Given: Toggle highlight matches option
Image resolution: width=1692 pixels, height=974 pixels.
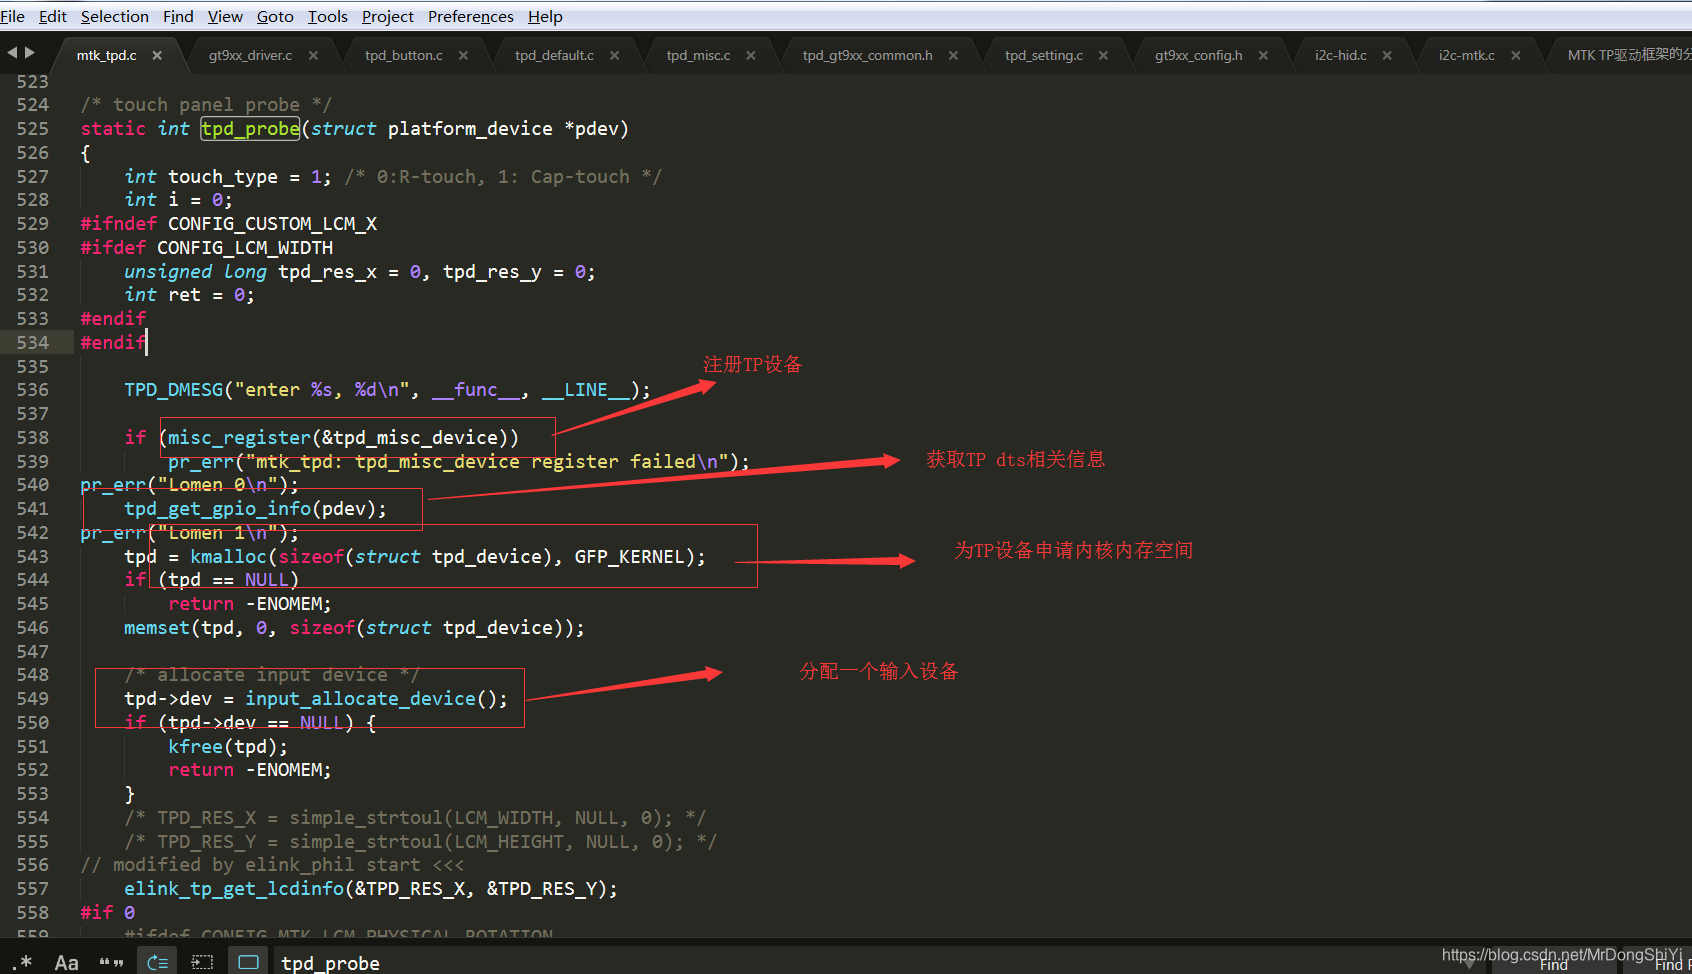Looking at the screenshot, I should 249,962.
